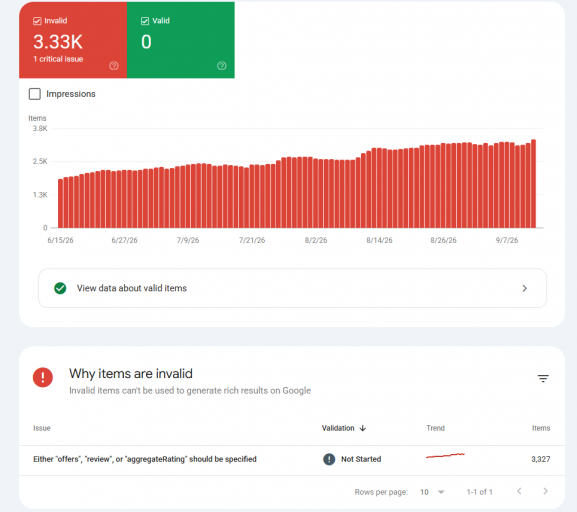Click the Trend column header
The image size is (577, 512).
pyautogui.click(x=435, y=428)
